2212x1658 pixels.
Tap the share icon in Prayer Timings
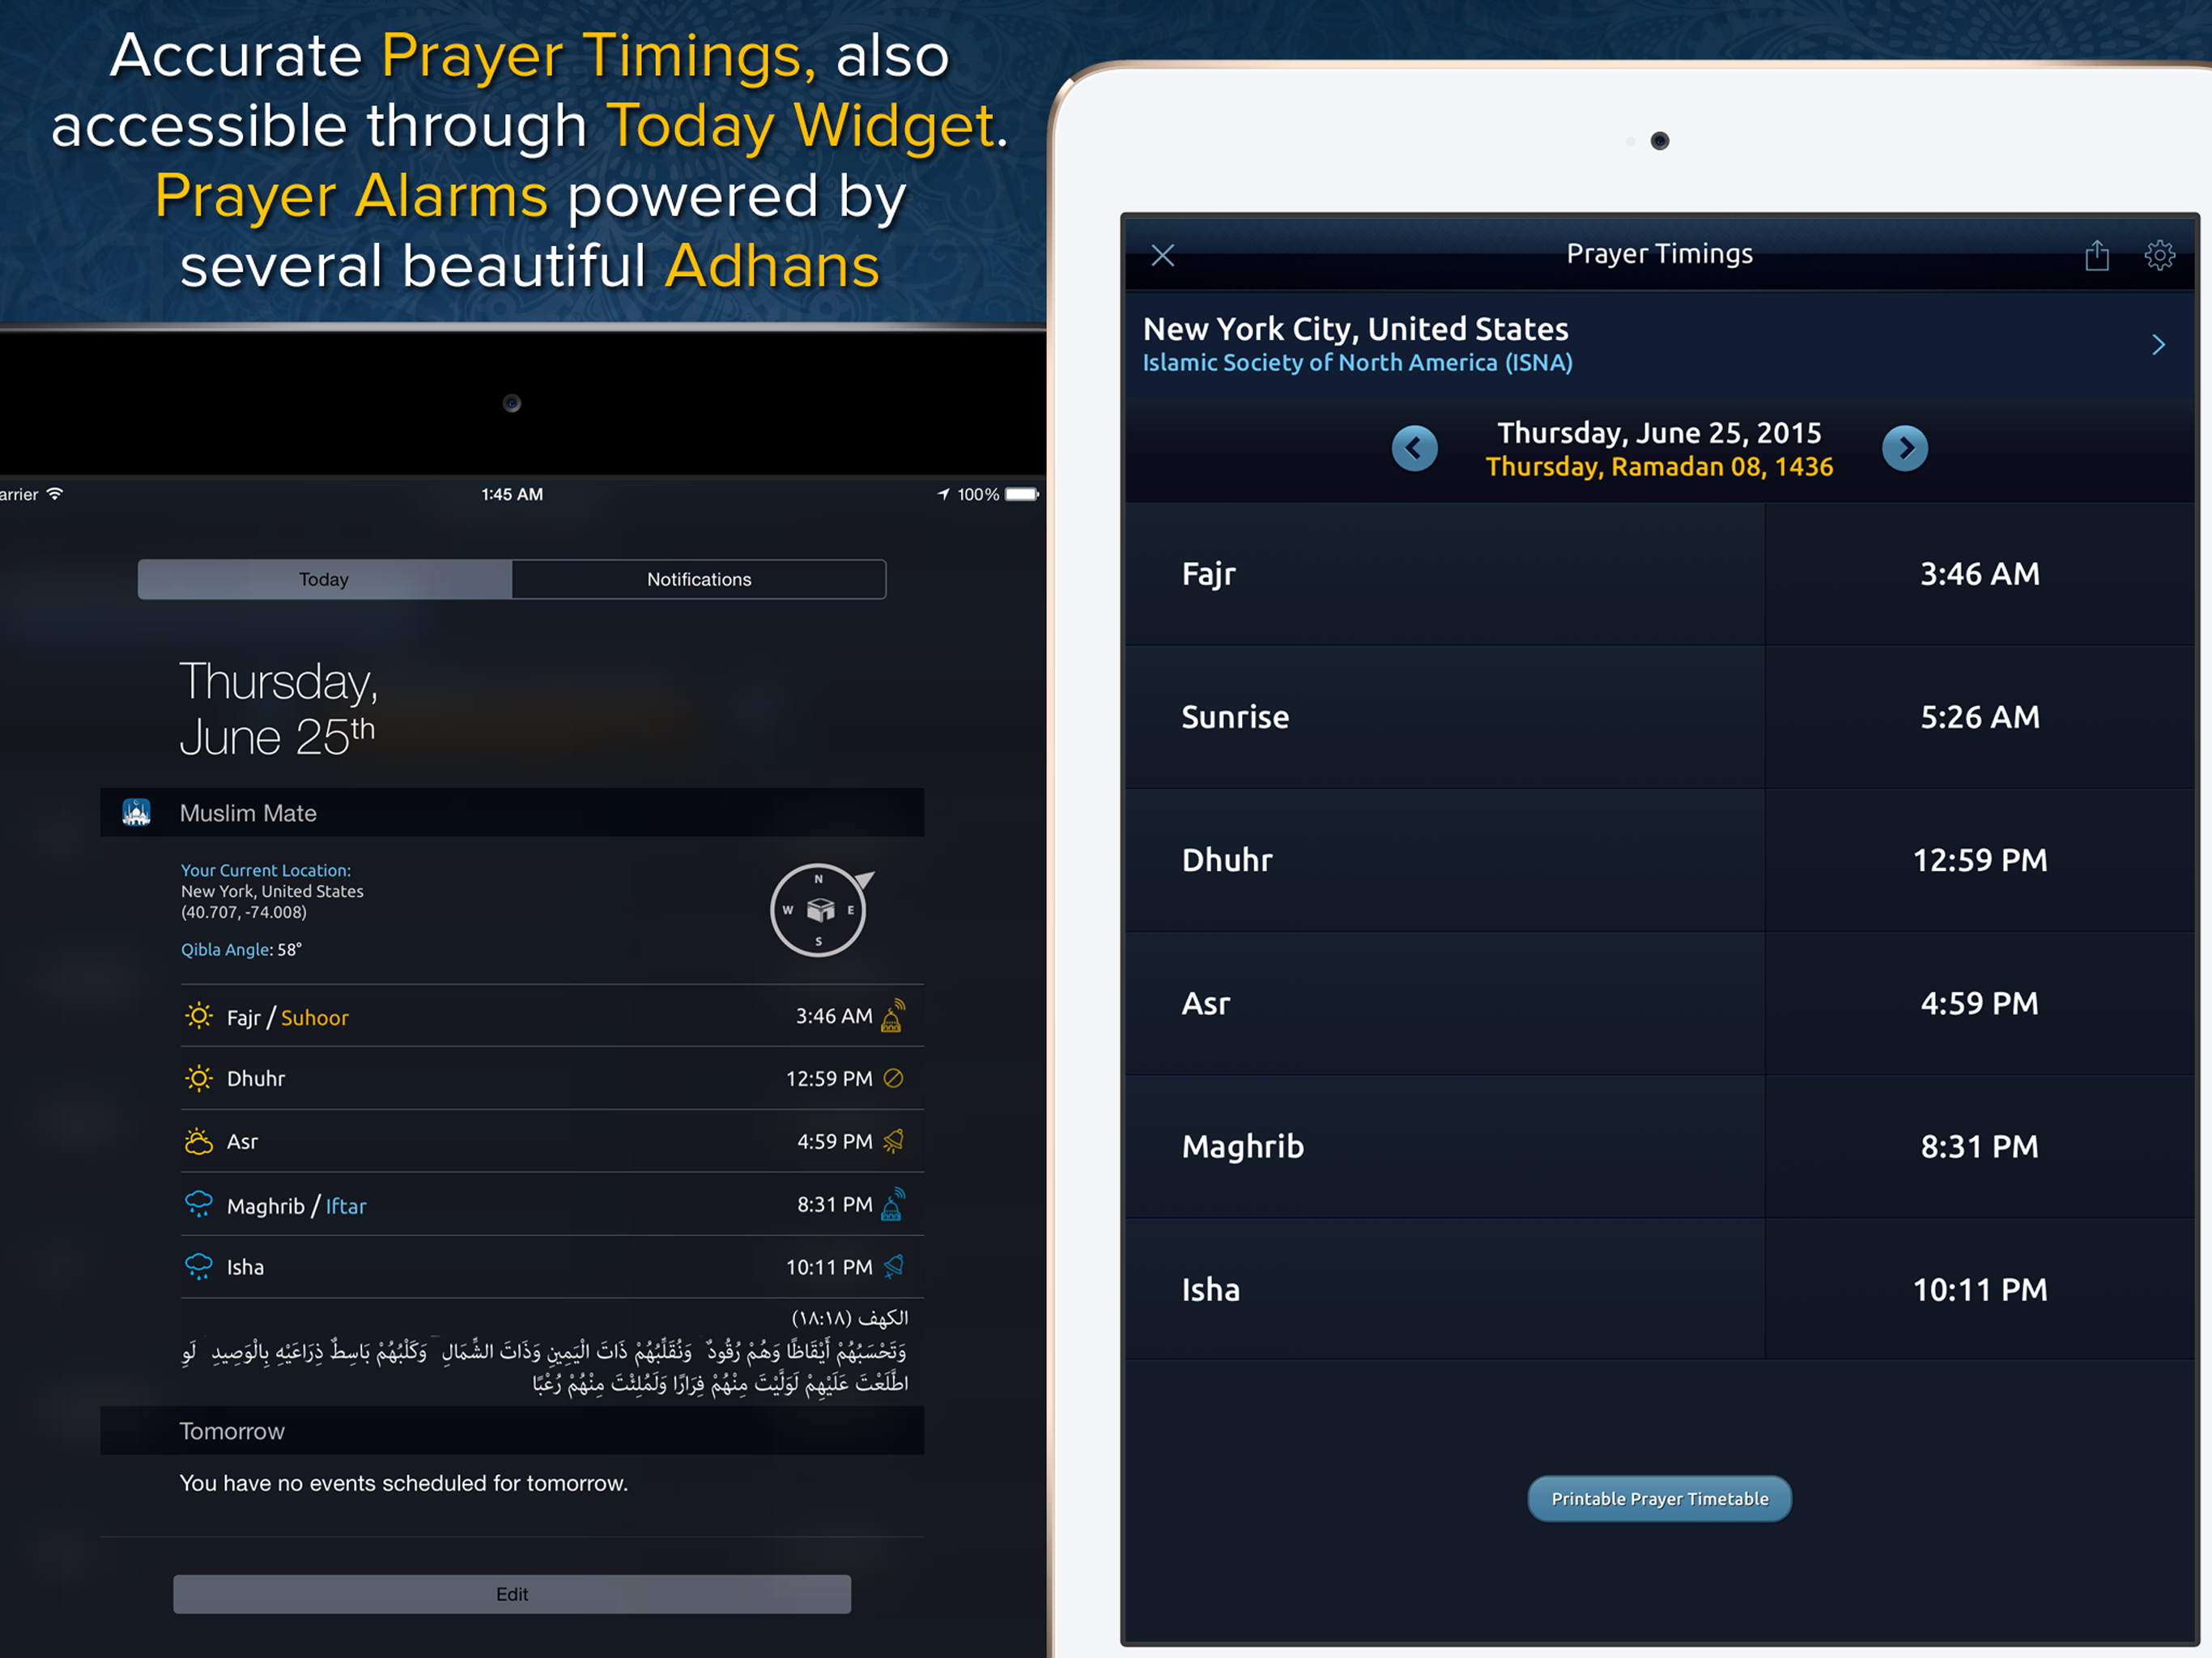(x=2097, y=255)
